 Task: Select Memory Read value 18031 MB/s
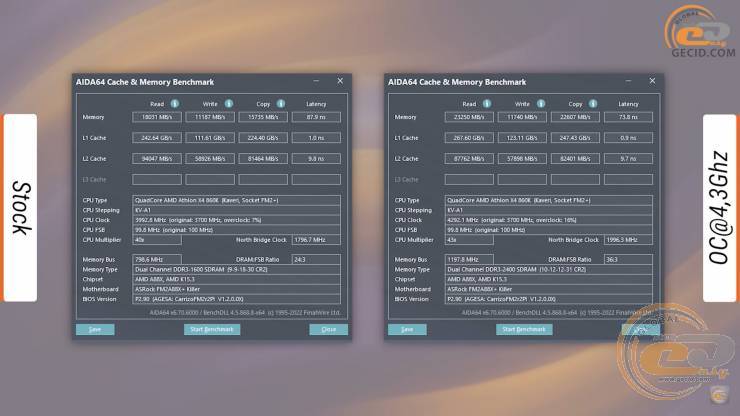[x=157, y=117]
